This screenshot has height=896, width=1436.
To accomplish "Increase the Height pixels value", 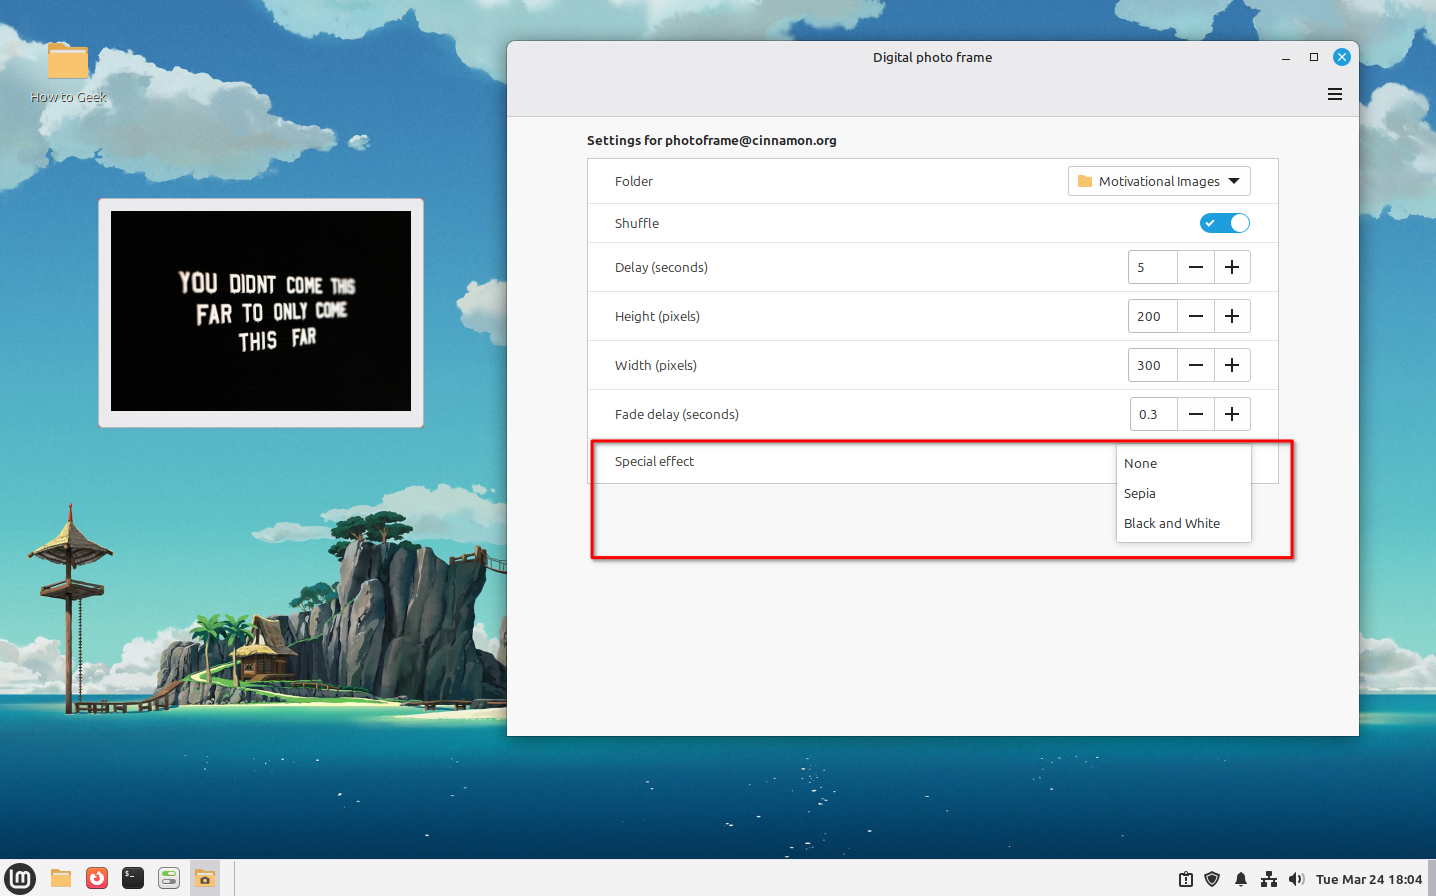I will pos(1232,316).
